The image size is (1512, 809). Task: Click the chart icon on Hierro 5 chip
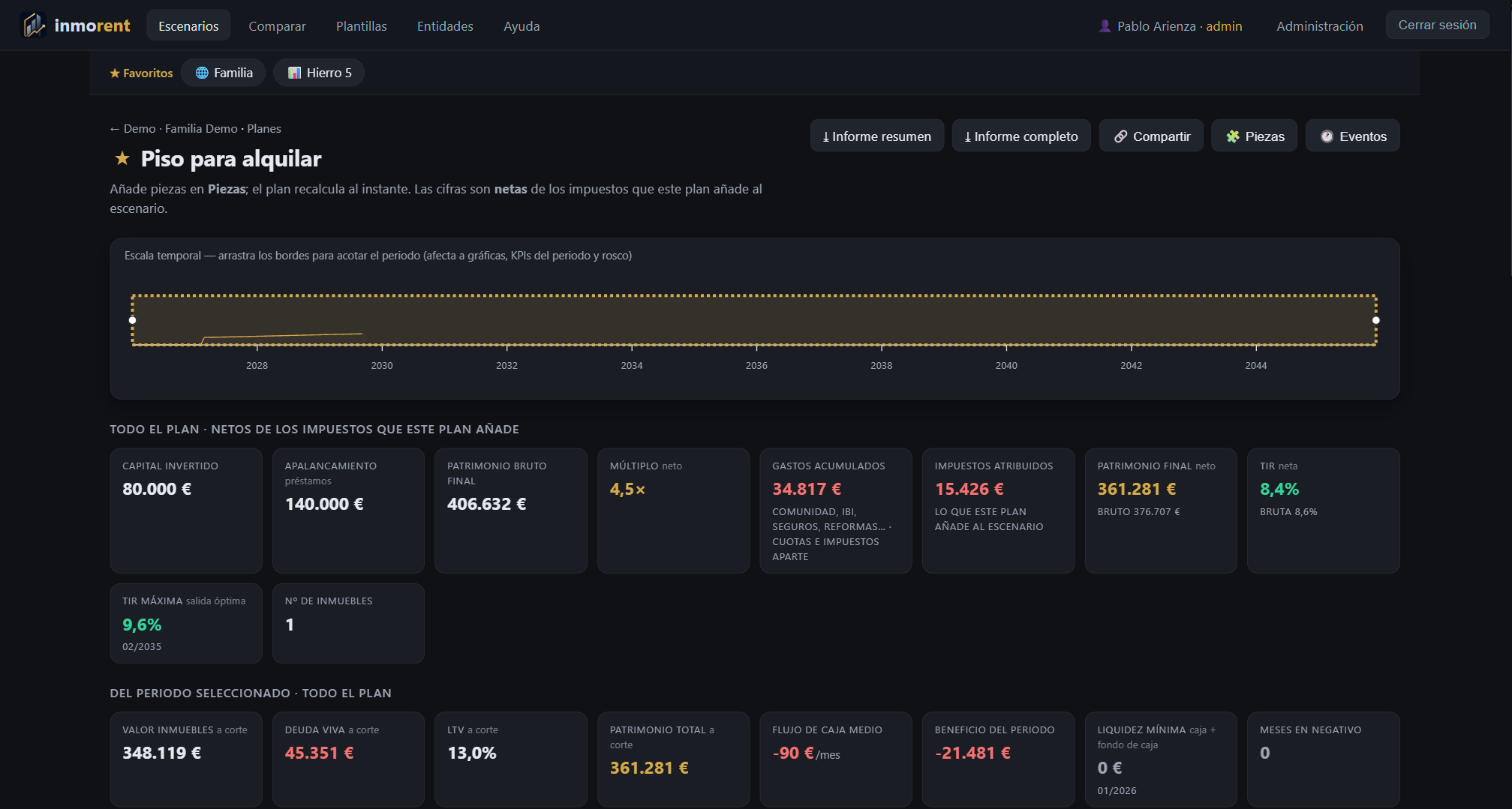click(294, 73)
